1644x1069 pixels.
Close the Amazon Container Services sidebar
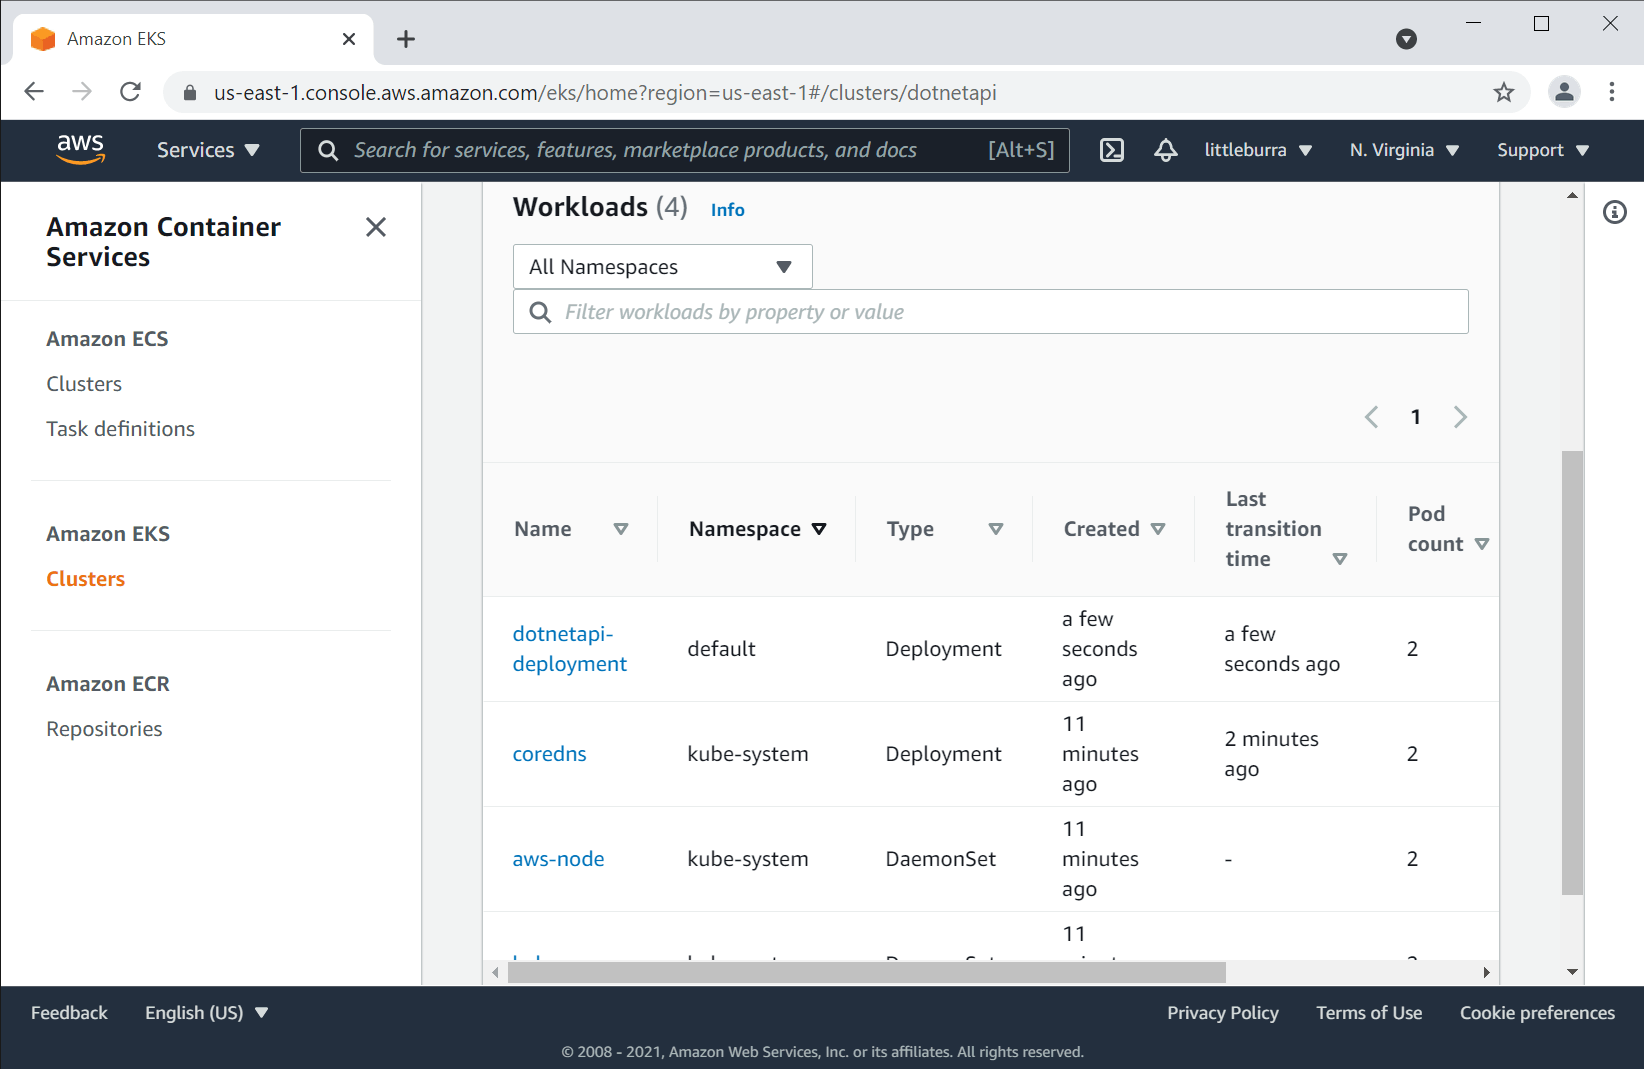tap(376, 227)
